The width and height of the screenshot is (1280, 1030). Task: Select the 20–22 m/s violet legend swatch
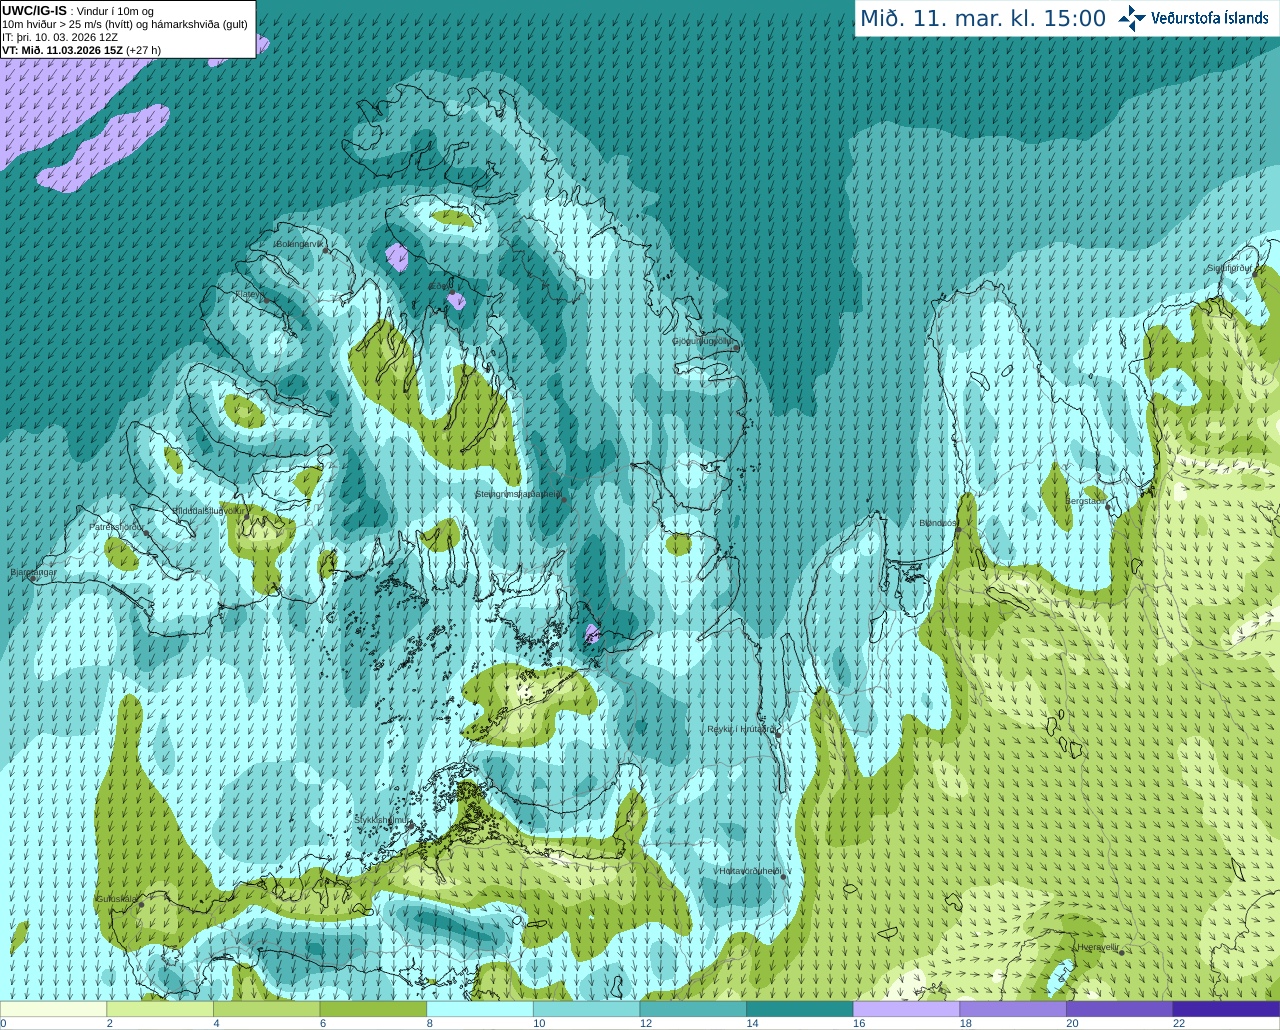coord(1120,1009)
